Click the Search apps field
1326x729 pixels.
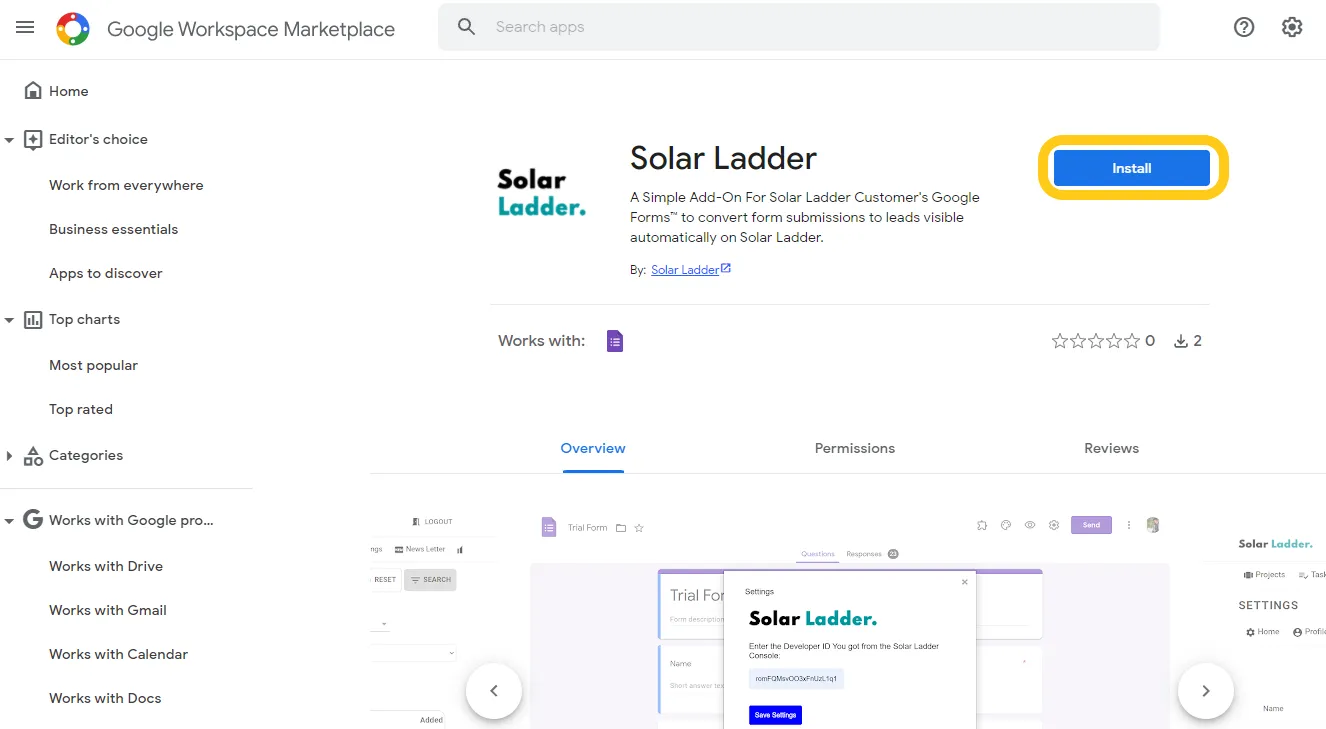click(798, 27)
